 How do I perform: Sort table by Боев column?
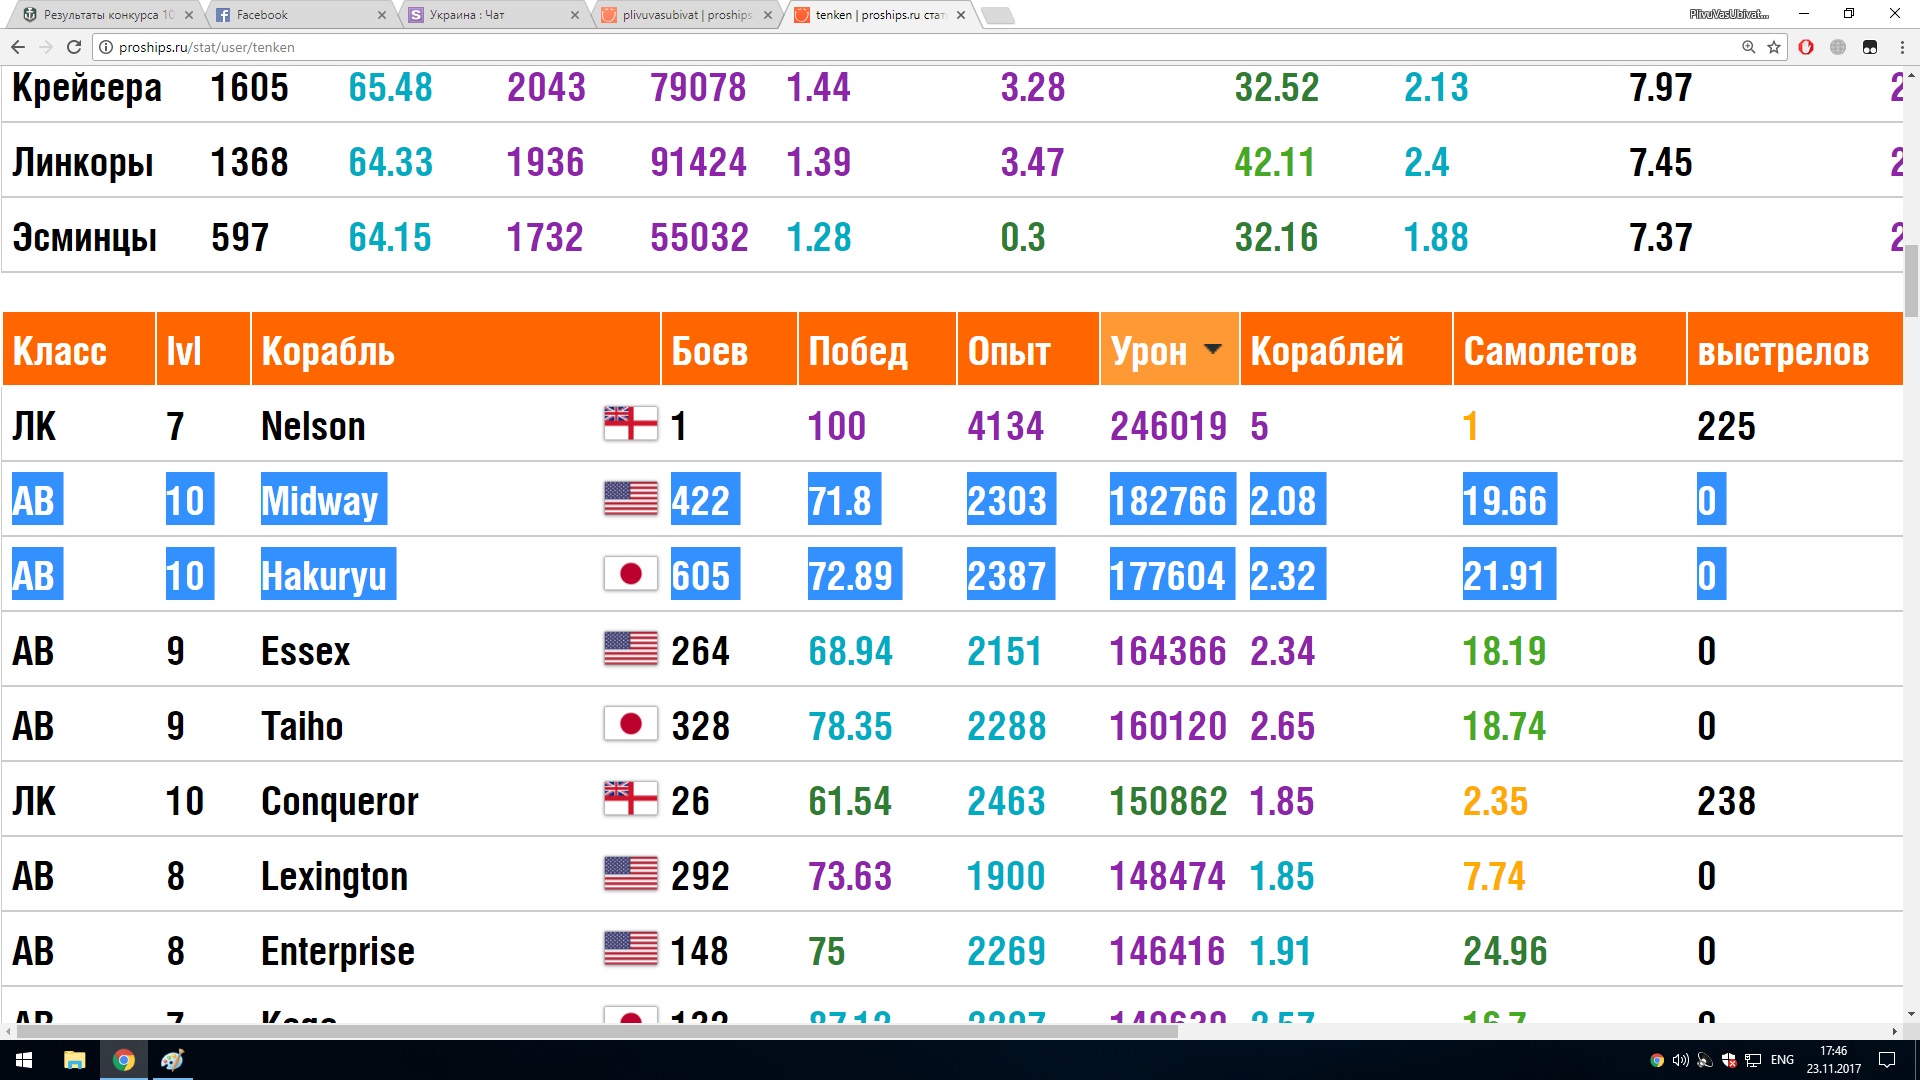click(710, 351)
